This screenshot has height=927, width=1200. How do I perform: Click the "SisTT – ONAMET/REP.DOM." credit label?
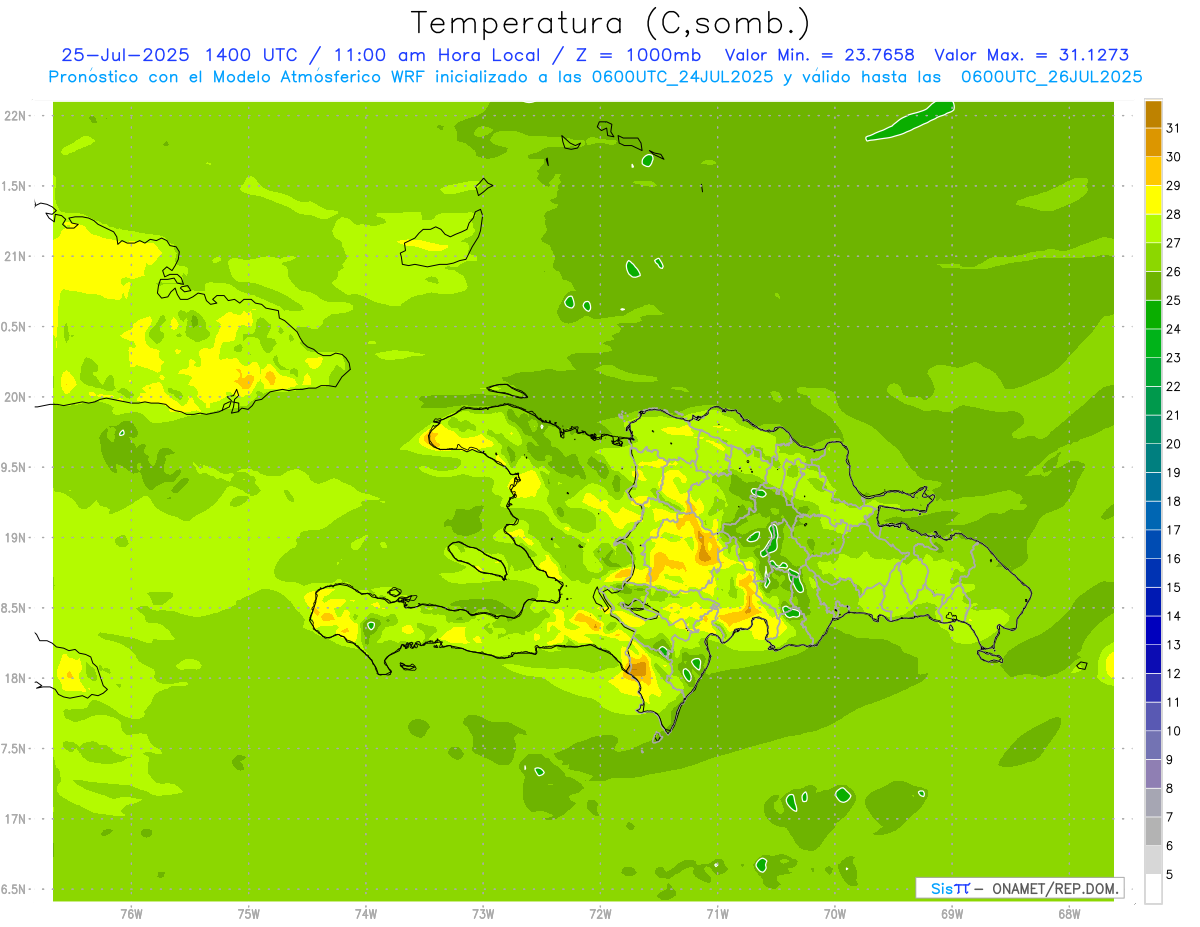pyautogui.click(x=1019, y=888)
